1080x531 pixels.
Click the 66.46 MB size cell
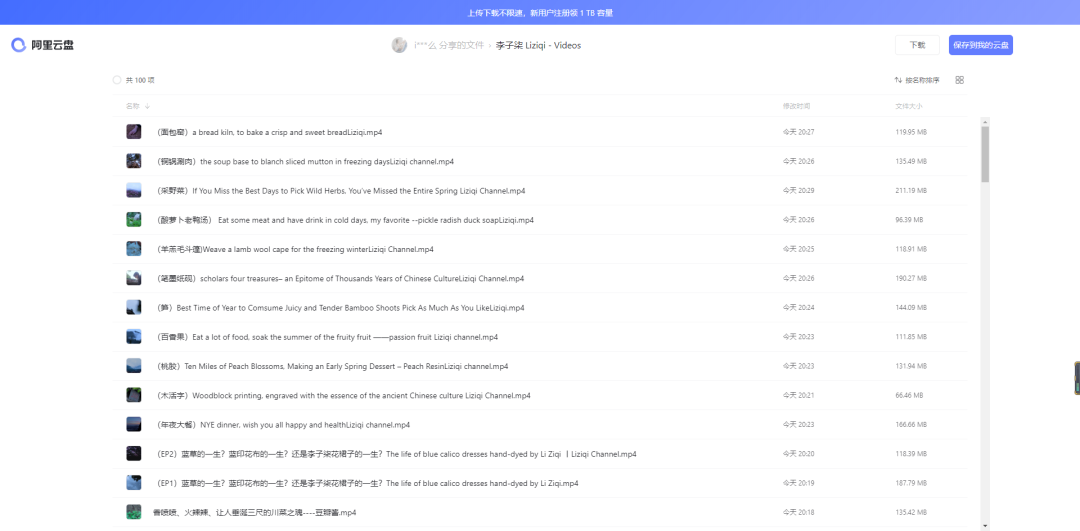pos(908,395)
